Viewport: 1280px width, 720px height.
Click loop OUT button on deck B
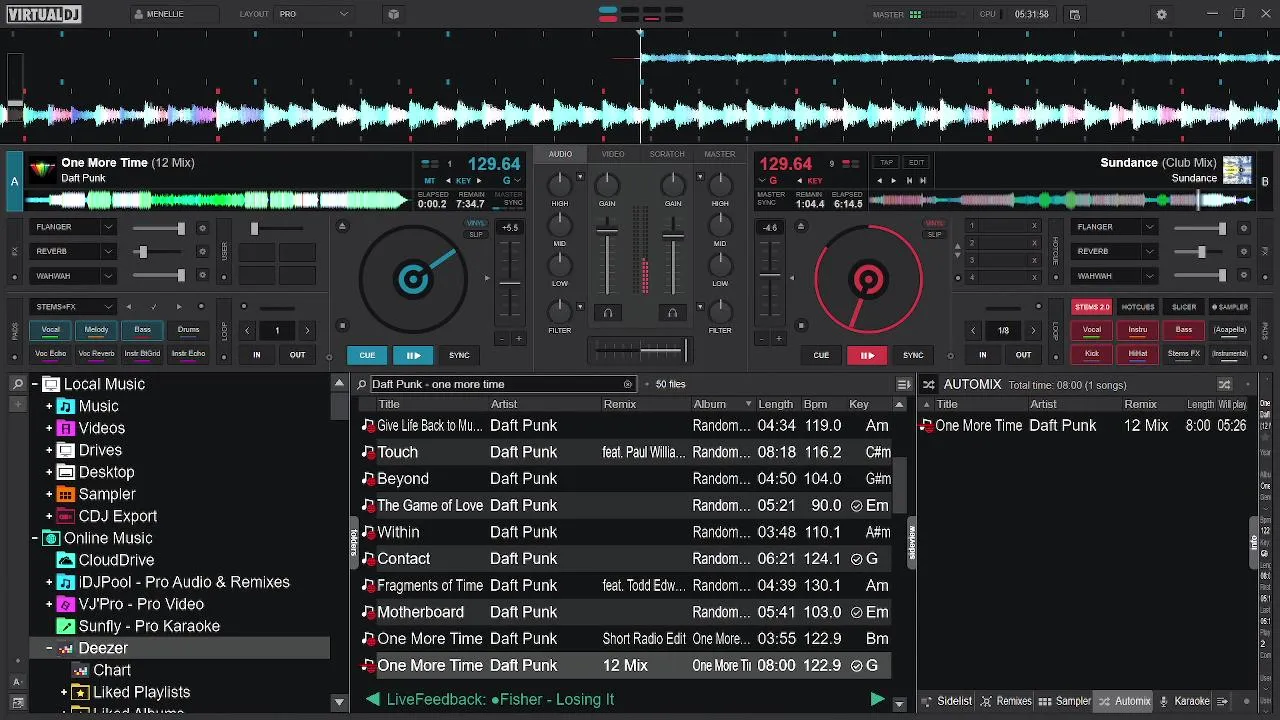click(1023, 355)
